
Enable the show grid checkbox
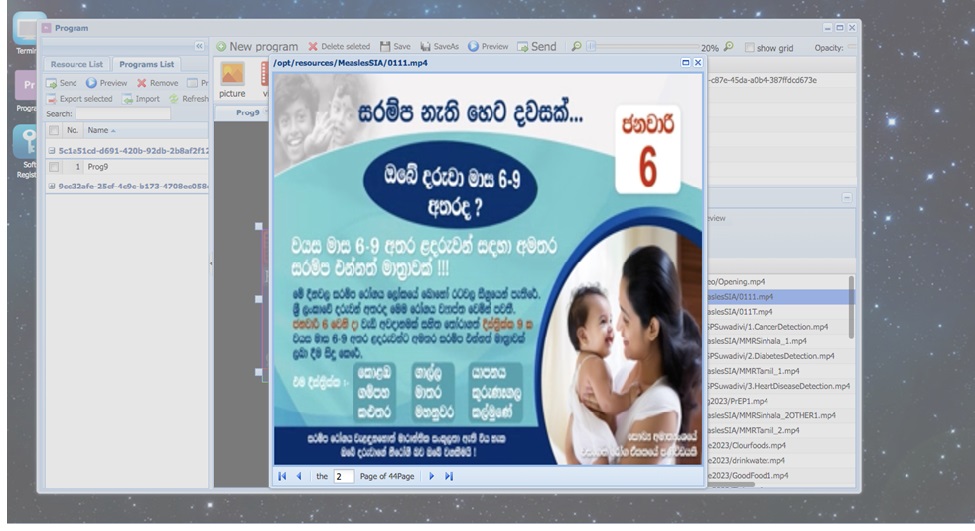click(x=748, y=47)
